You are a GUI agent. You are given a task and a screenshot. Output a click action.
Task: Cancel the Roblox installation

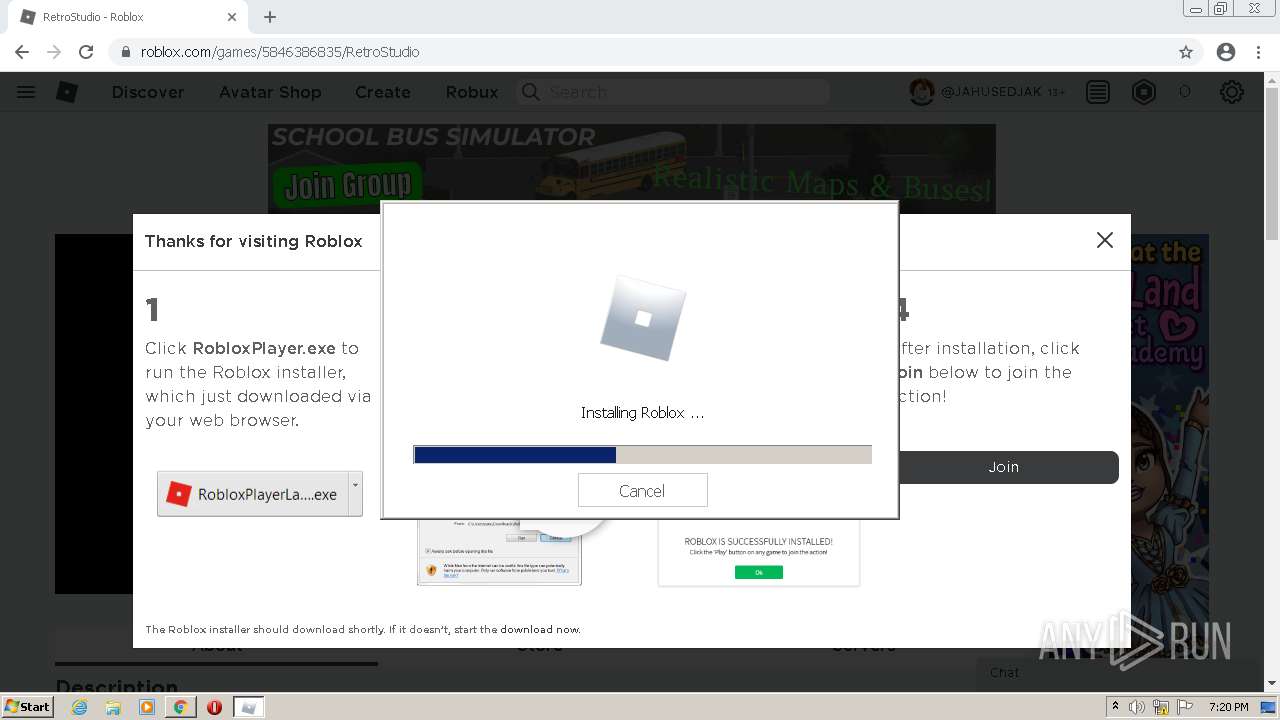coord(642,490)
